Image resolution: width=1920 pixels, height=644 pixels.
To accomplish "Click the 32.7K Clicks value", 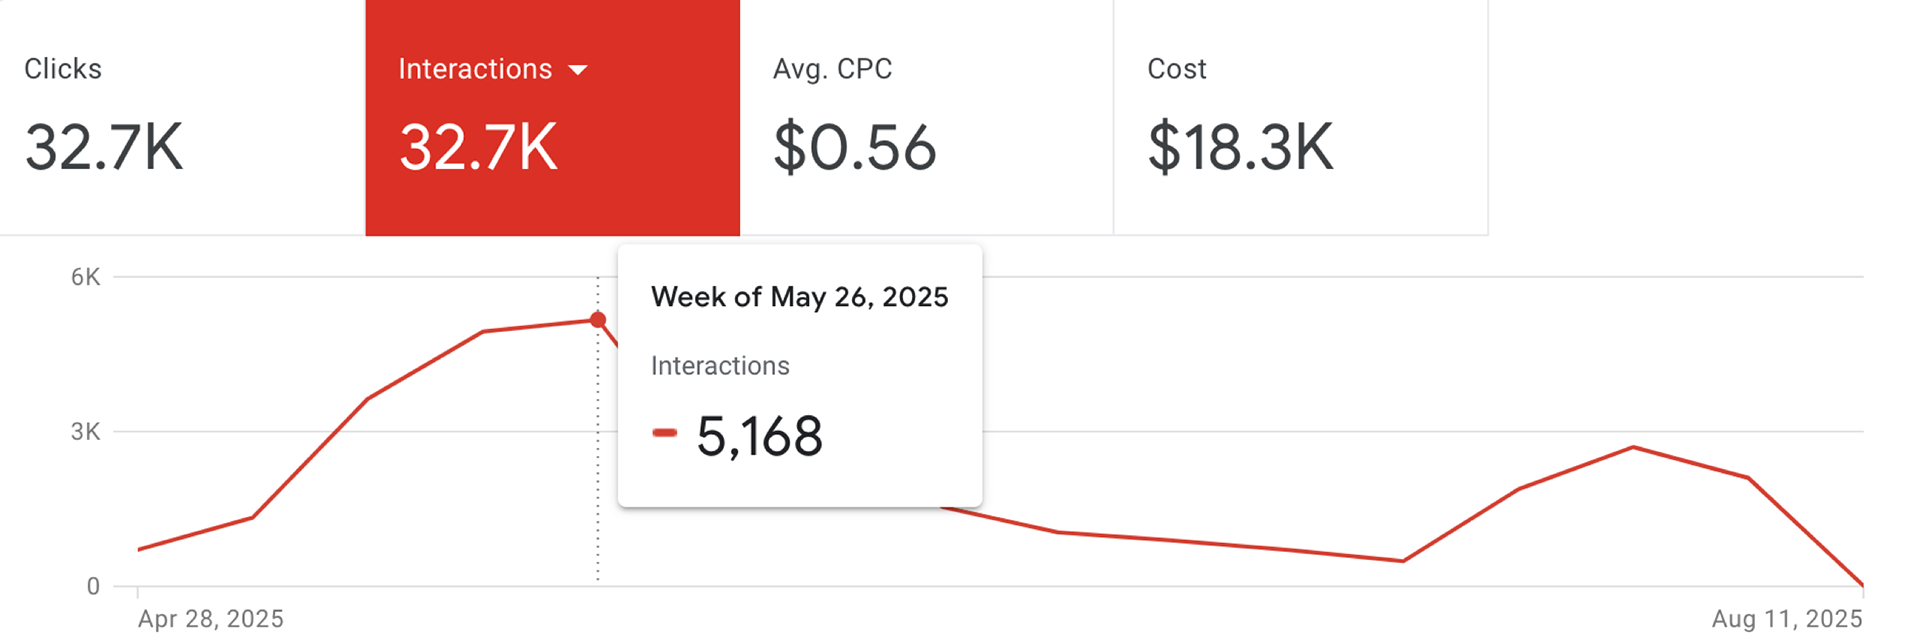I will pos(104,148).
